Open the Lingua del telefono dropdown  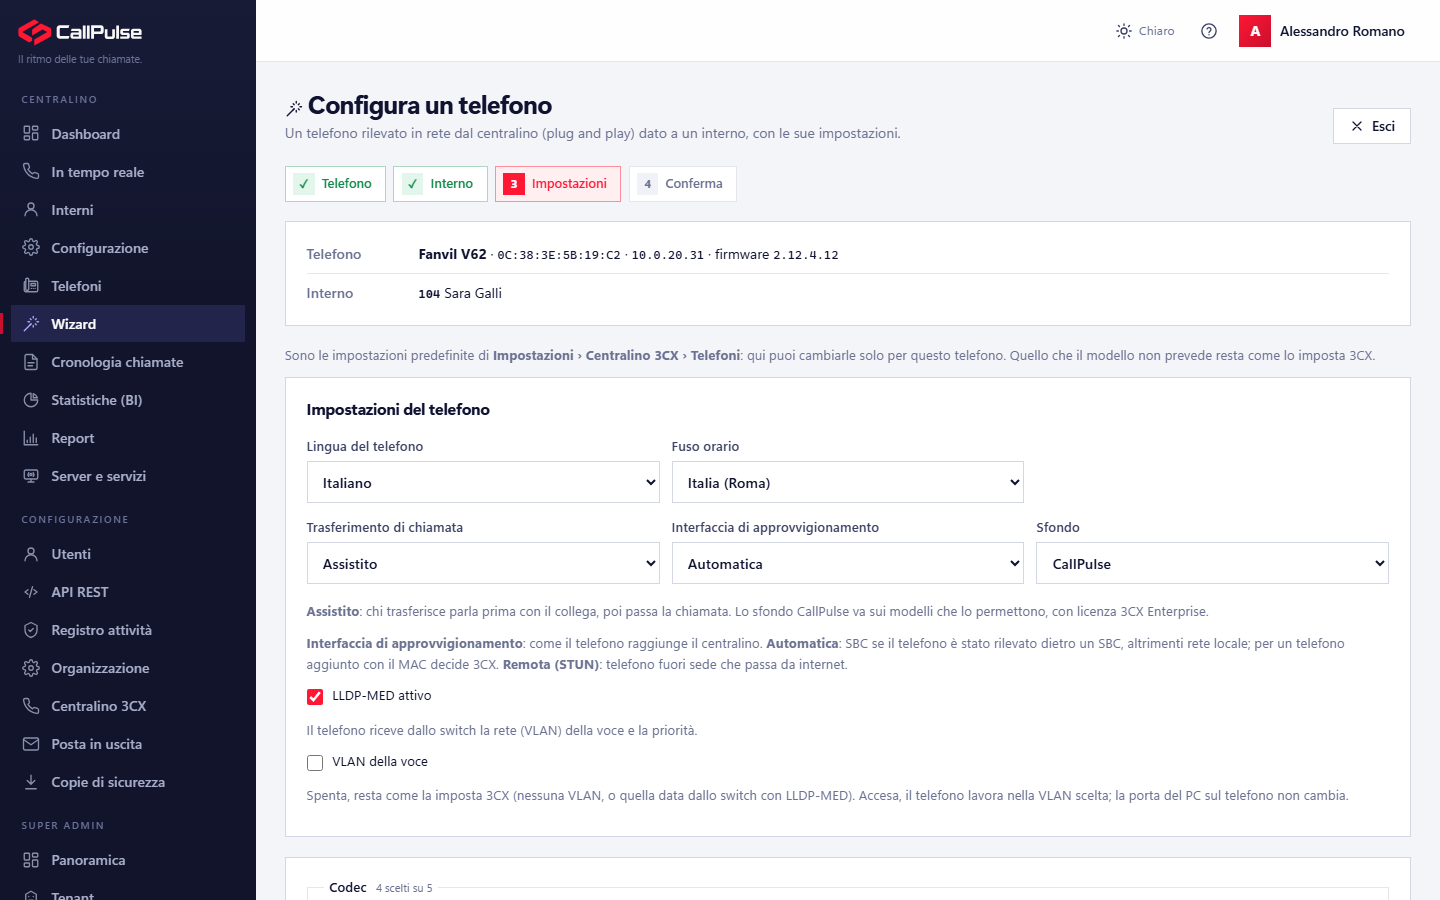click(x=483, y=482)
